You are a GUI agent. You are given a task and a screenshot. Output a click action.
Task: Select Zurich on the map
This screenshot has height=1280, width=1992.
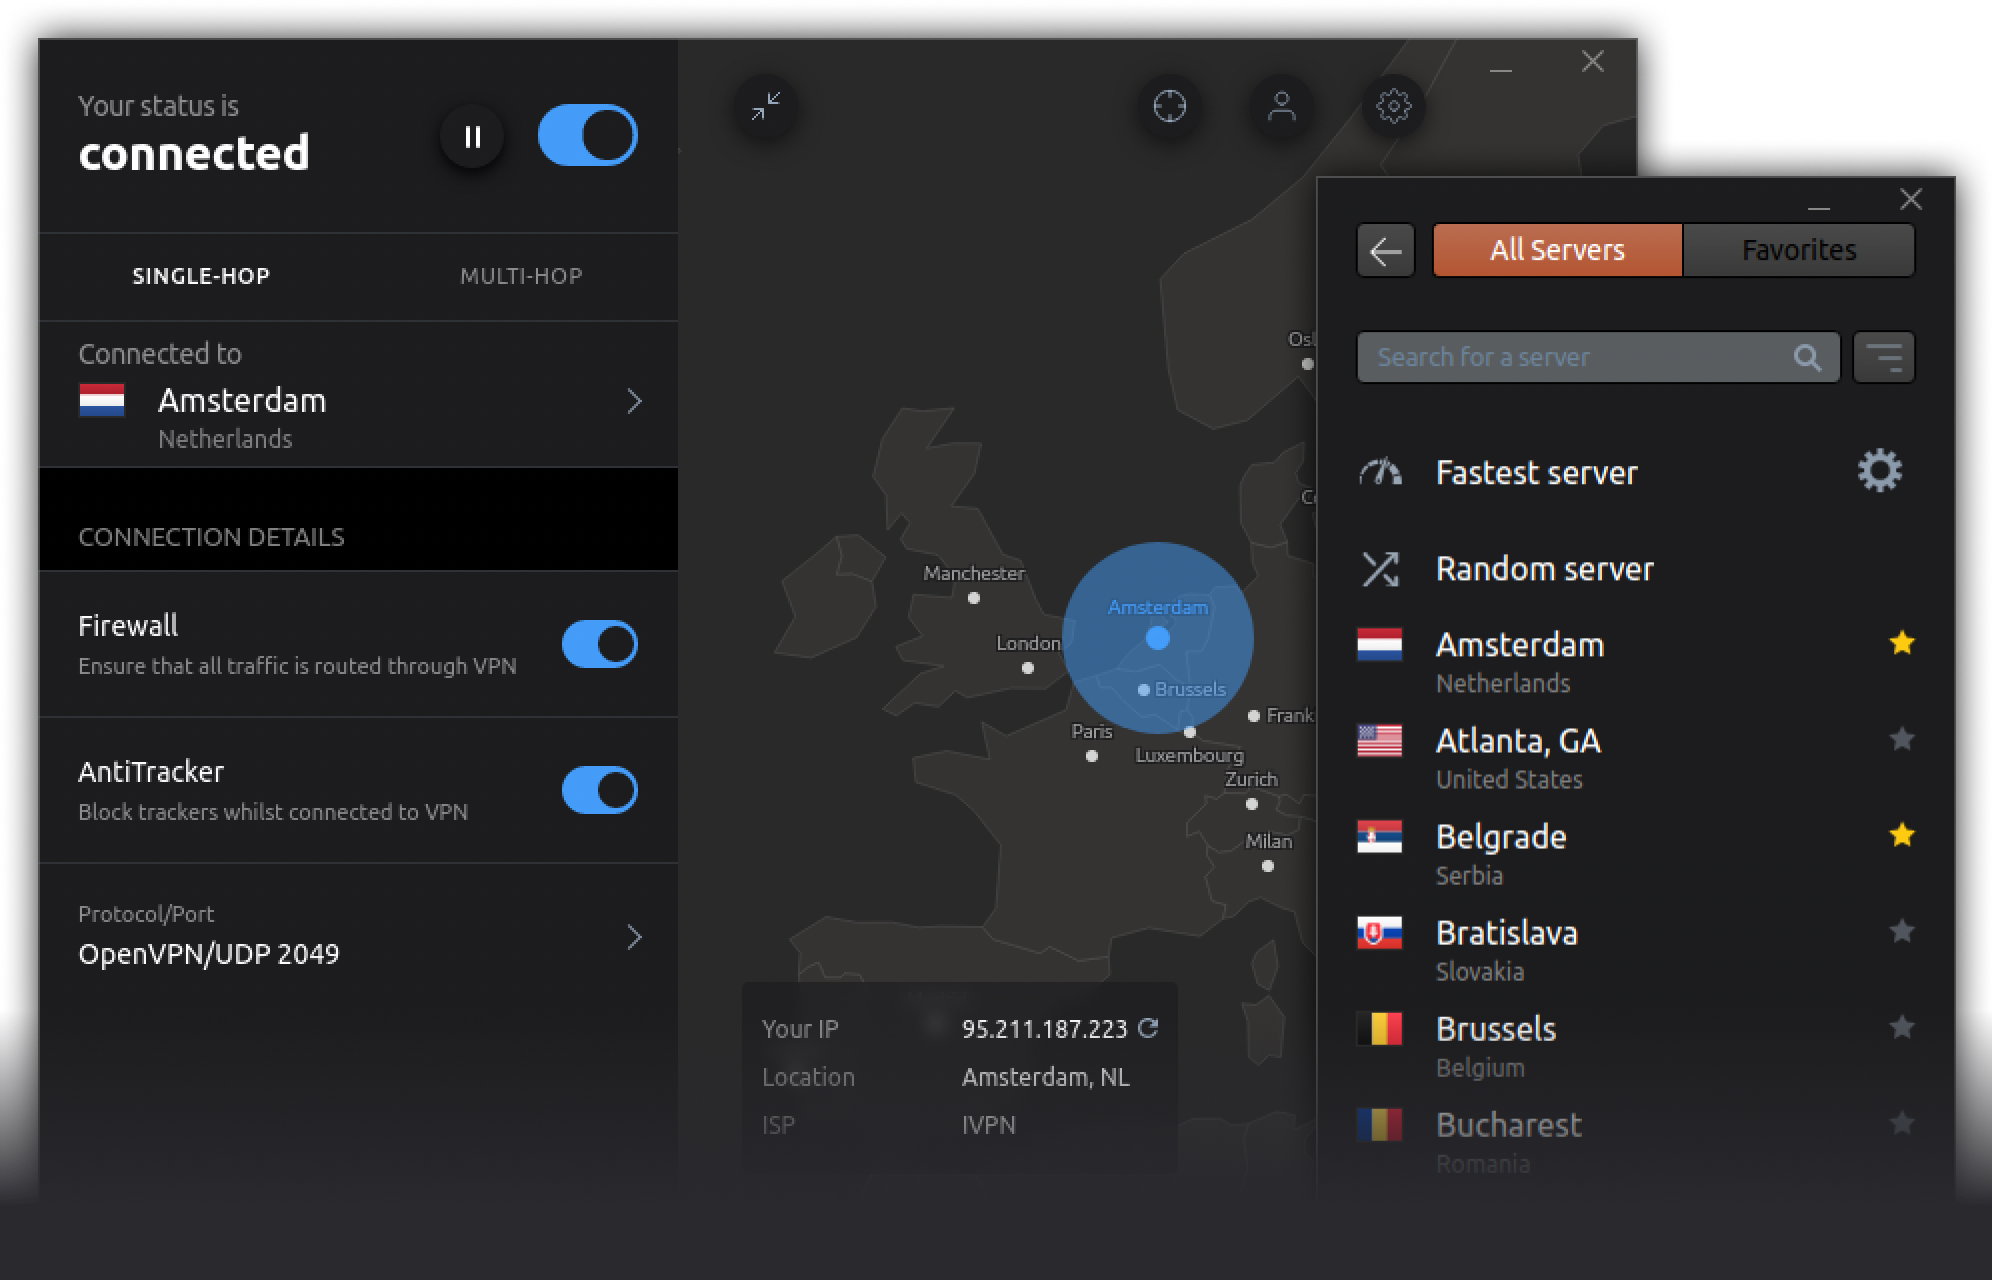pos(1252,804)
